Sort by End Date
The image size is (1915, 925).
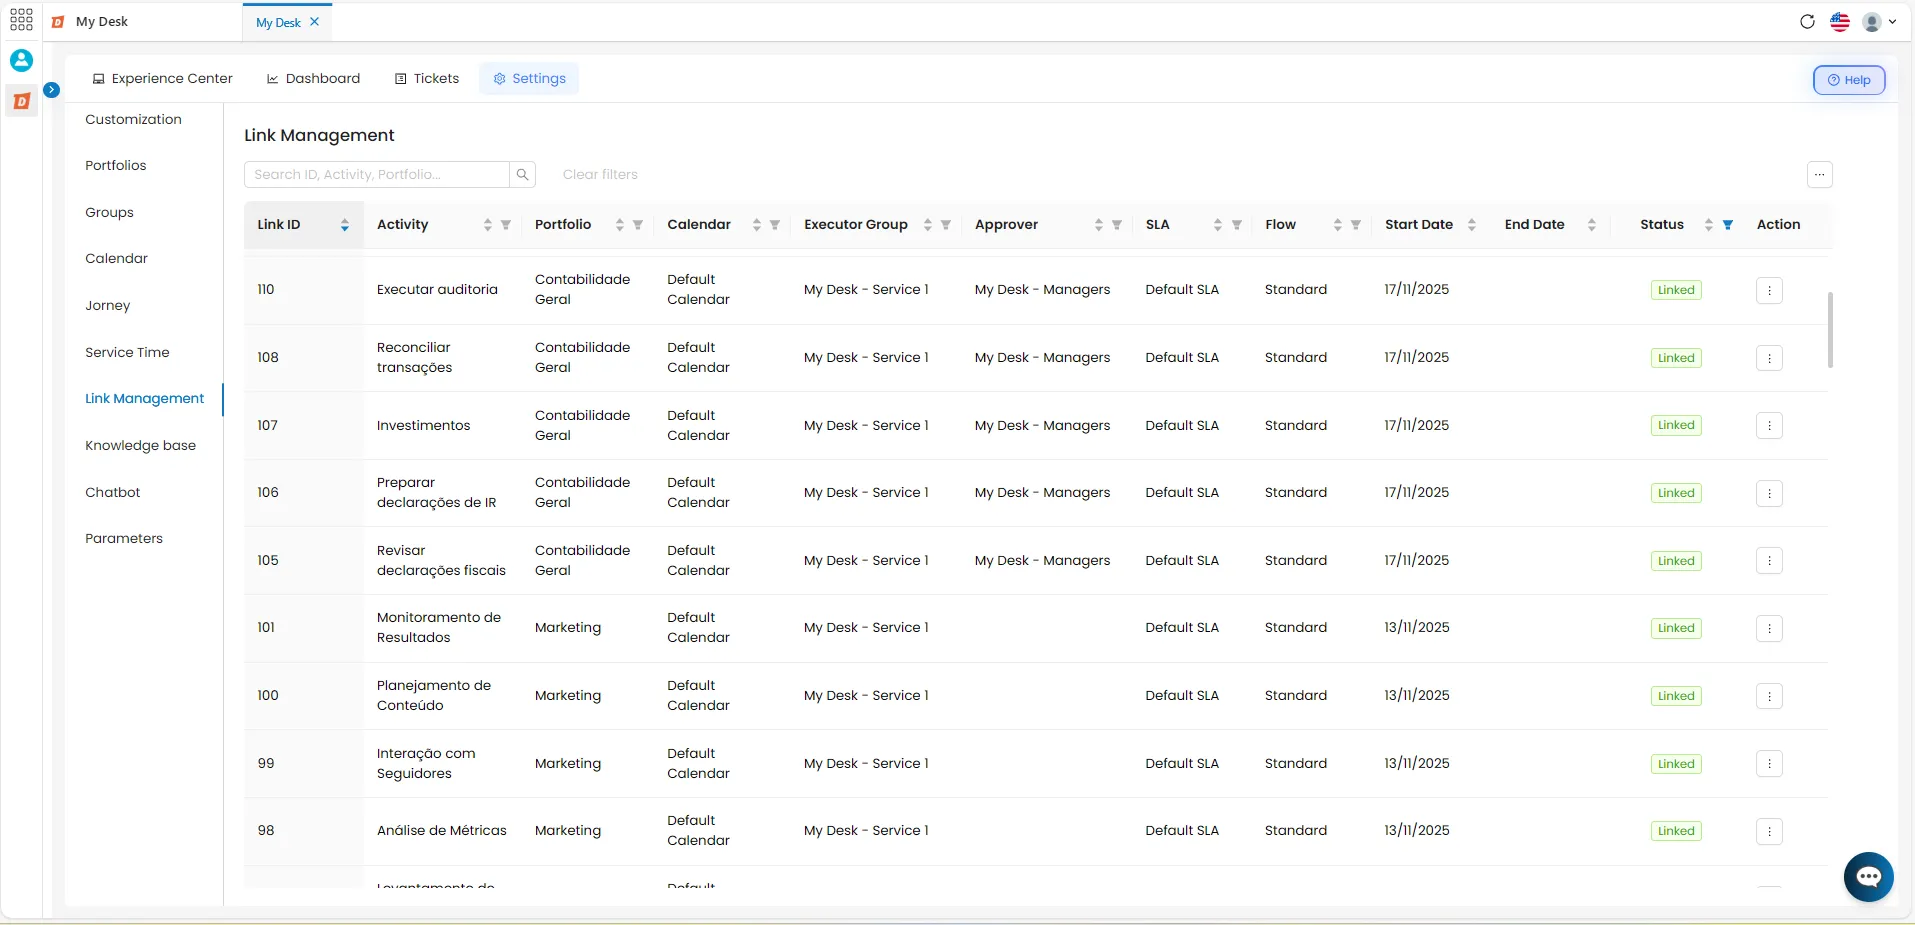pos(1592,225)
